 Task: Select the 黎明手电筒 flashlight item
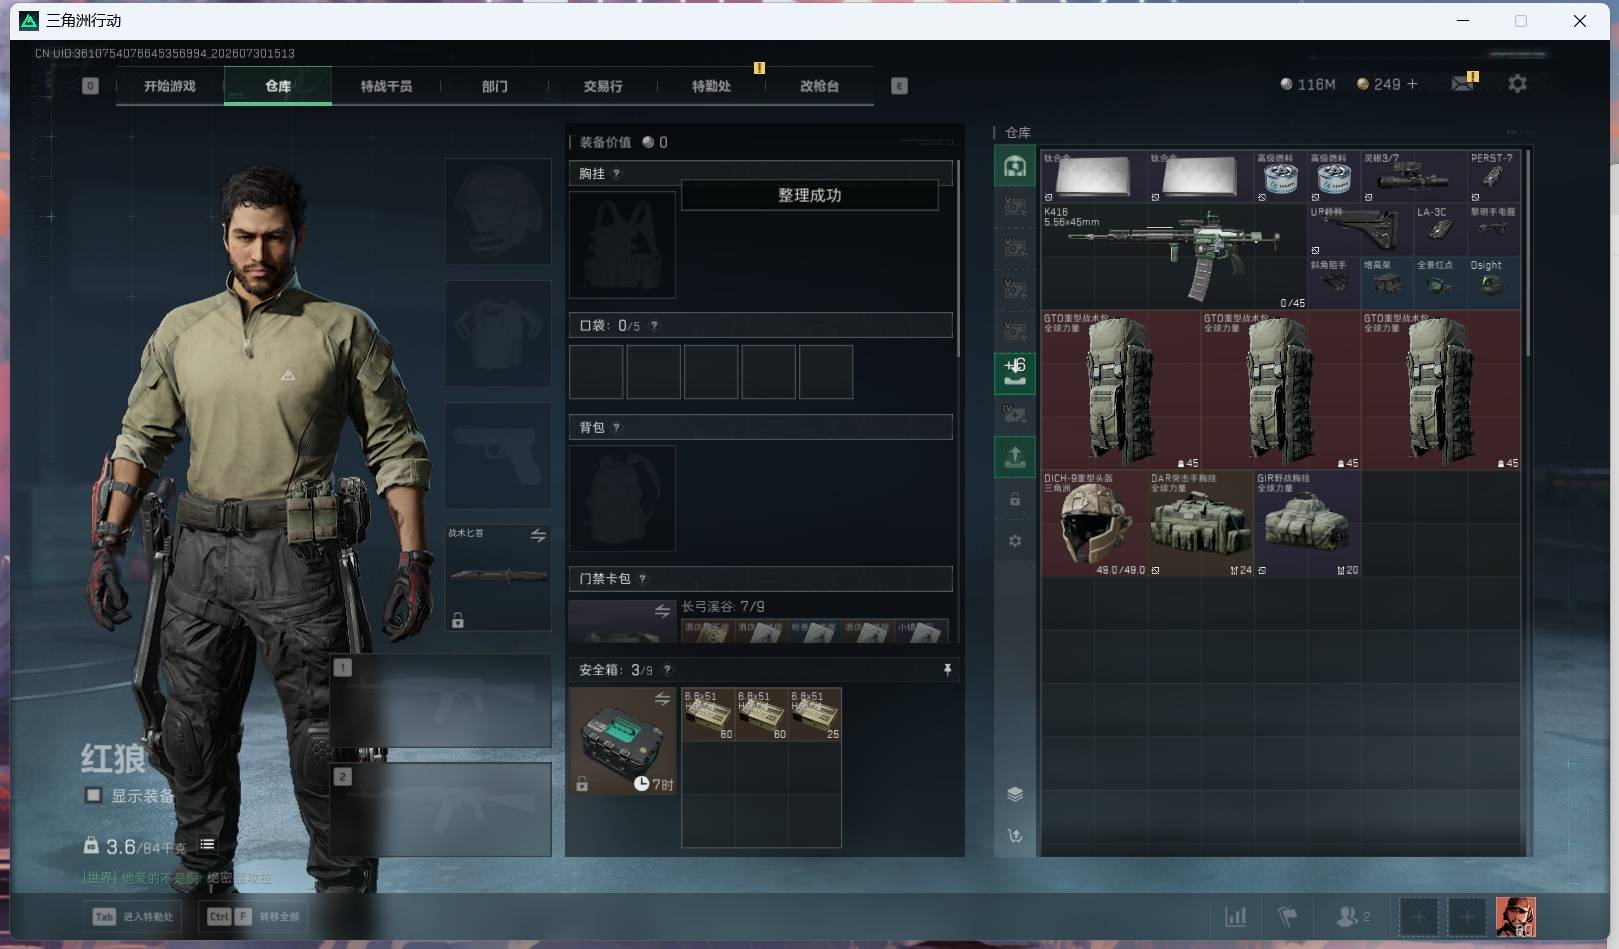pos(1494,230)
